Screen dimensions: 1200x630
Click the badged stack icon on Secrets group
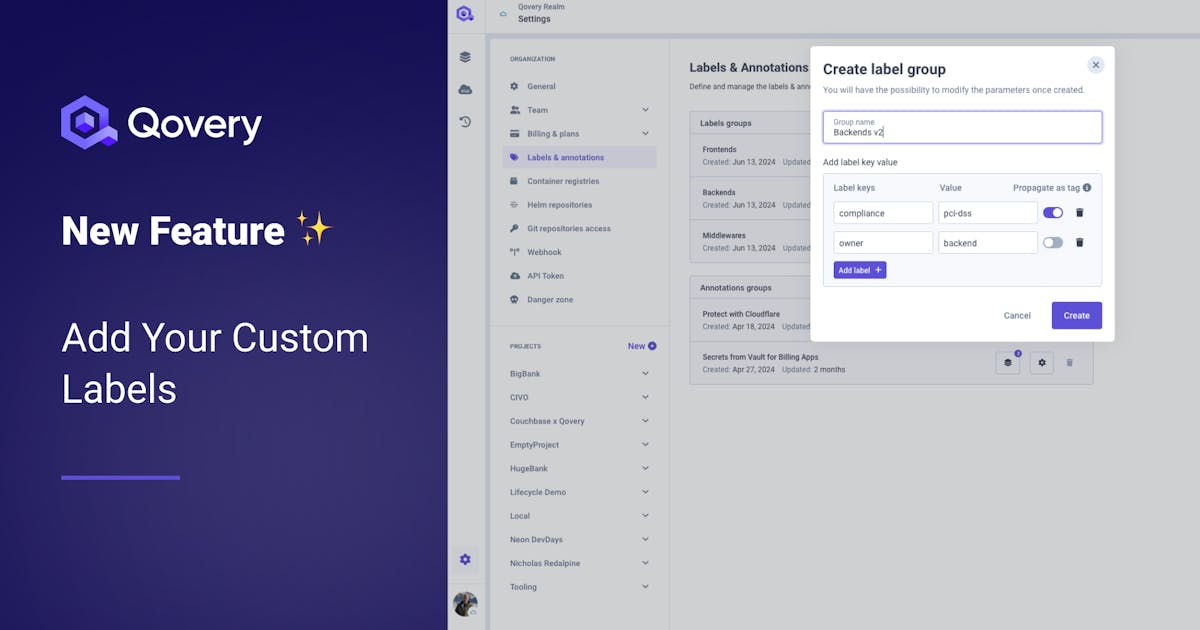(1007, 363)
